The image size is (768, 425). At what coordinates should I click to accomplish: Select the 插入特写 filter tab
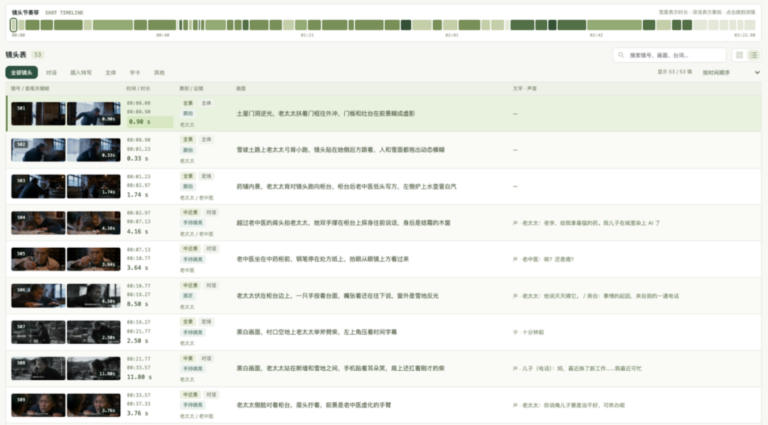click(81, 72)
